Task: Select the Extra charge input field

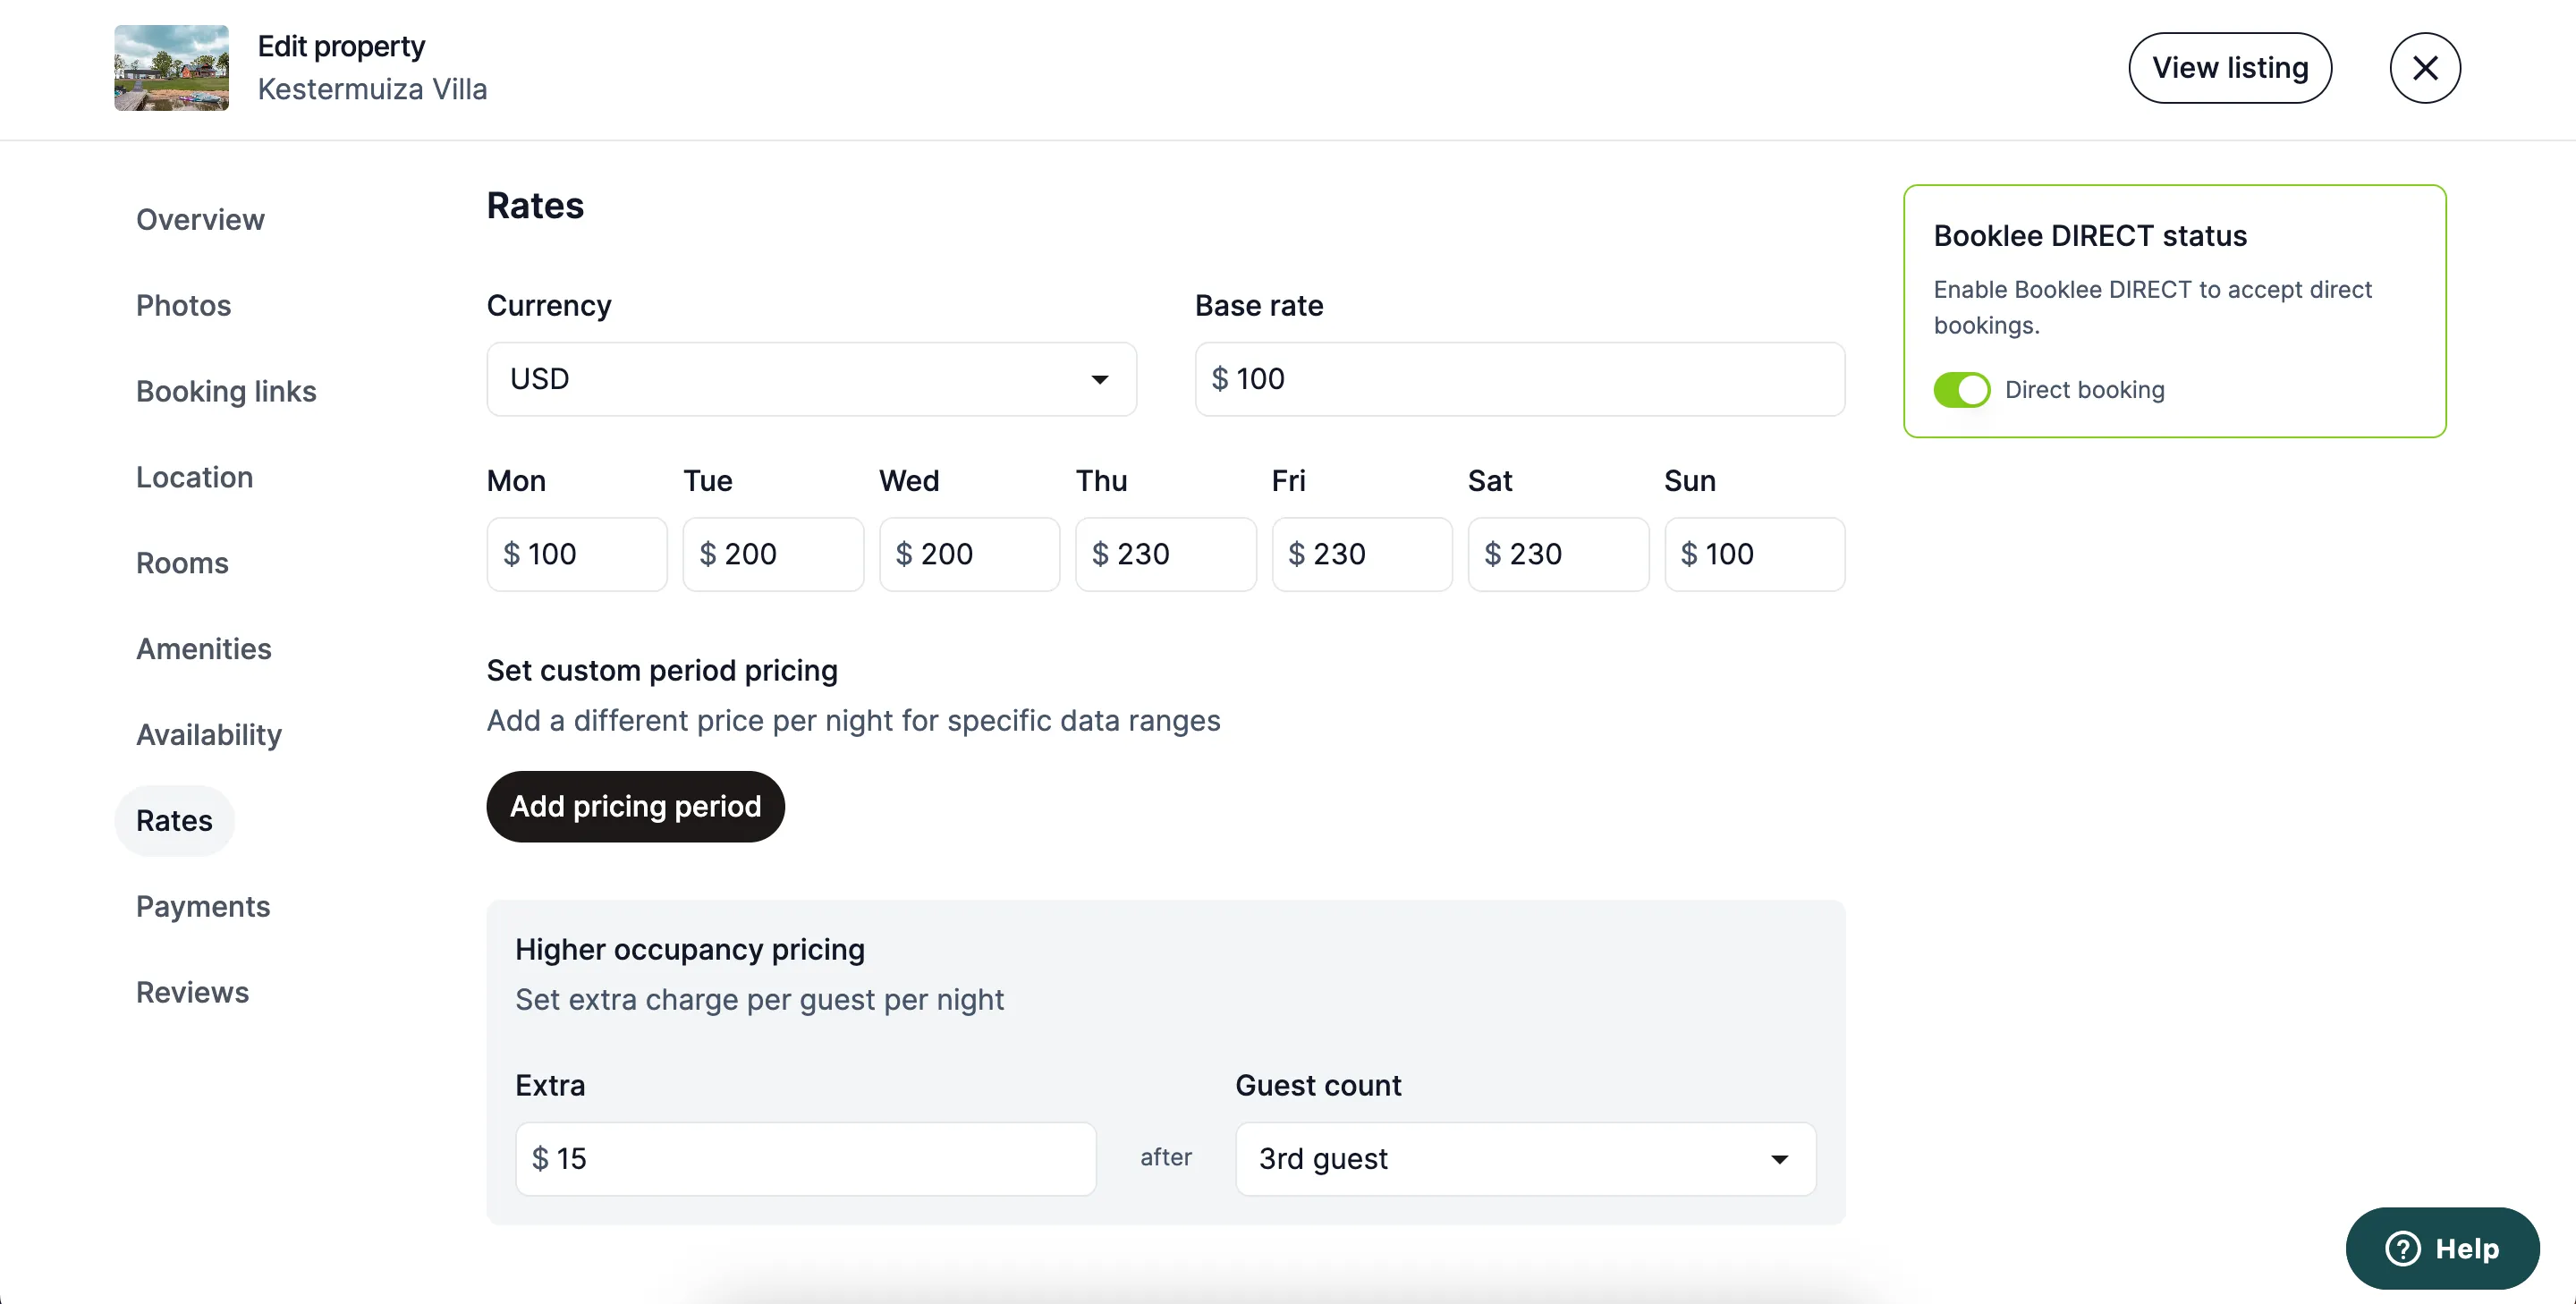Action: 805,1159
